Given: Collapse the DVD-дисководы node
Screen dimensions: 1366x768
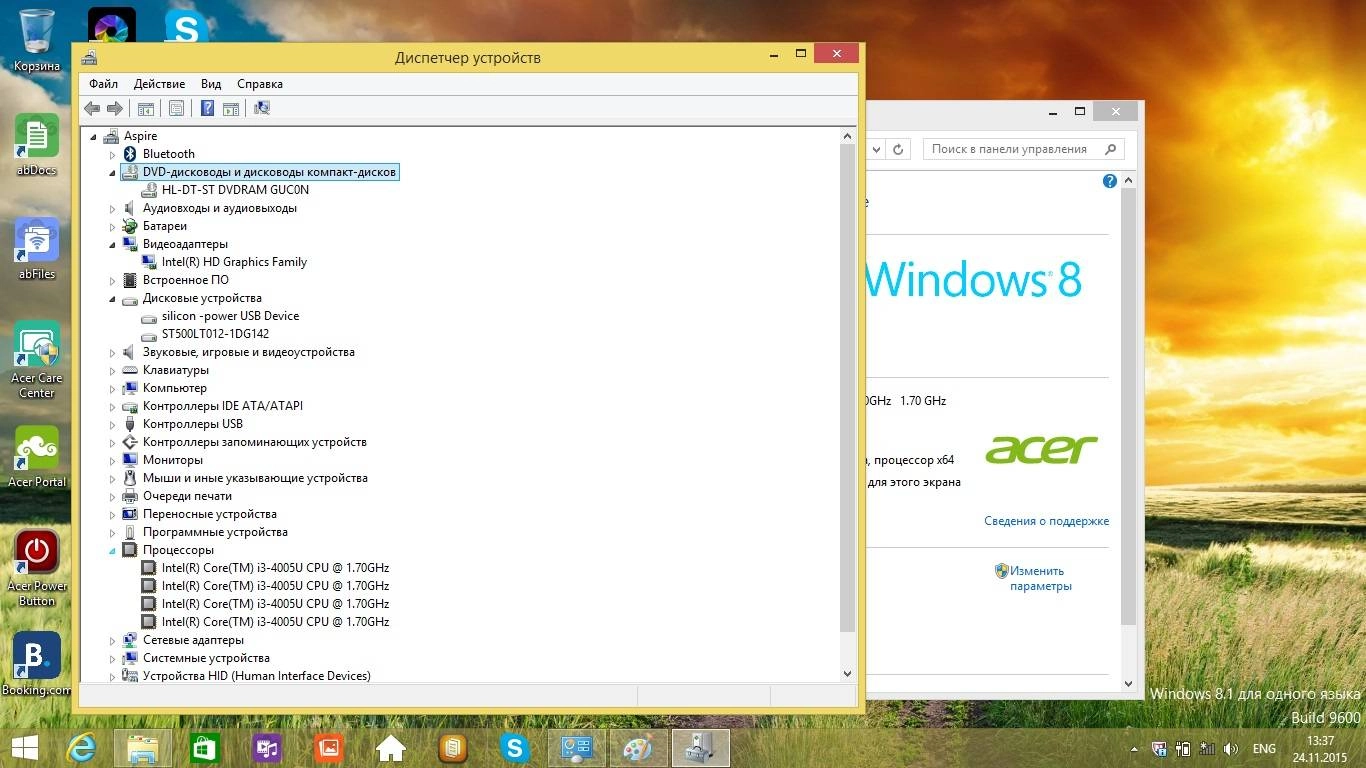Looking at the screenshot, I should 112,172.
